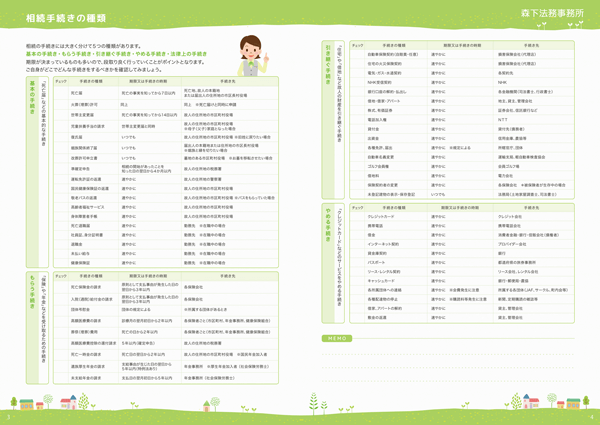Click the 基本の手続き vertical section label

click(x=32, y=98)
